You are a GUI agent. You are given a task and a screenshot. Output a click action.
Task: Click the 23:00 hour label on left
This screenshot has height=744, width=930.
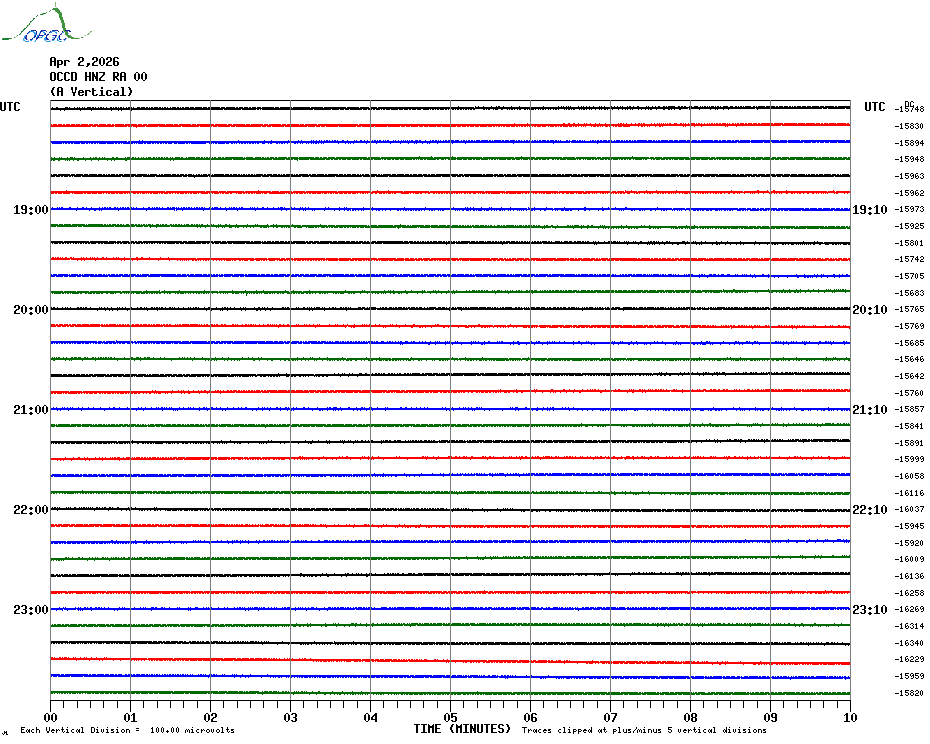click(x=30, y=610)
